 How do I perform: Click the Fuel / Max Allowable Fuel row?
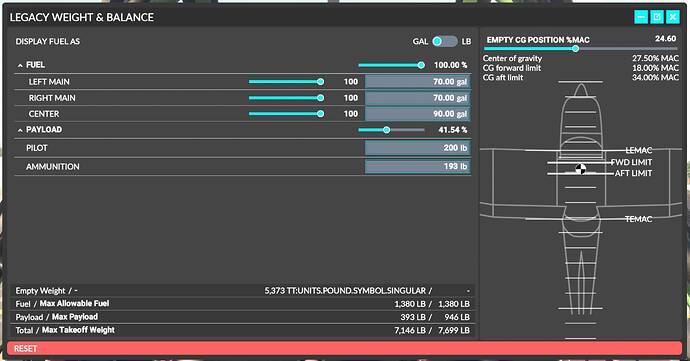(242, 304)
